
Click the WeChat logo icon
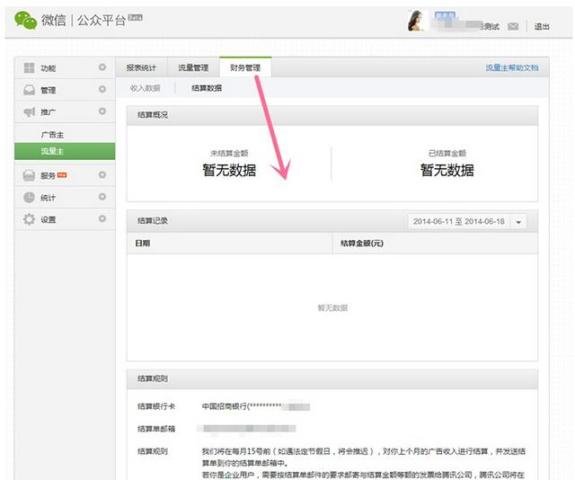pyautogui.click(x=25, y=20)
